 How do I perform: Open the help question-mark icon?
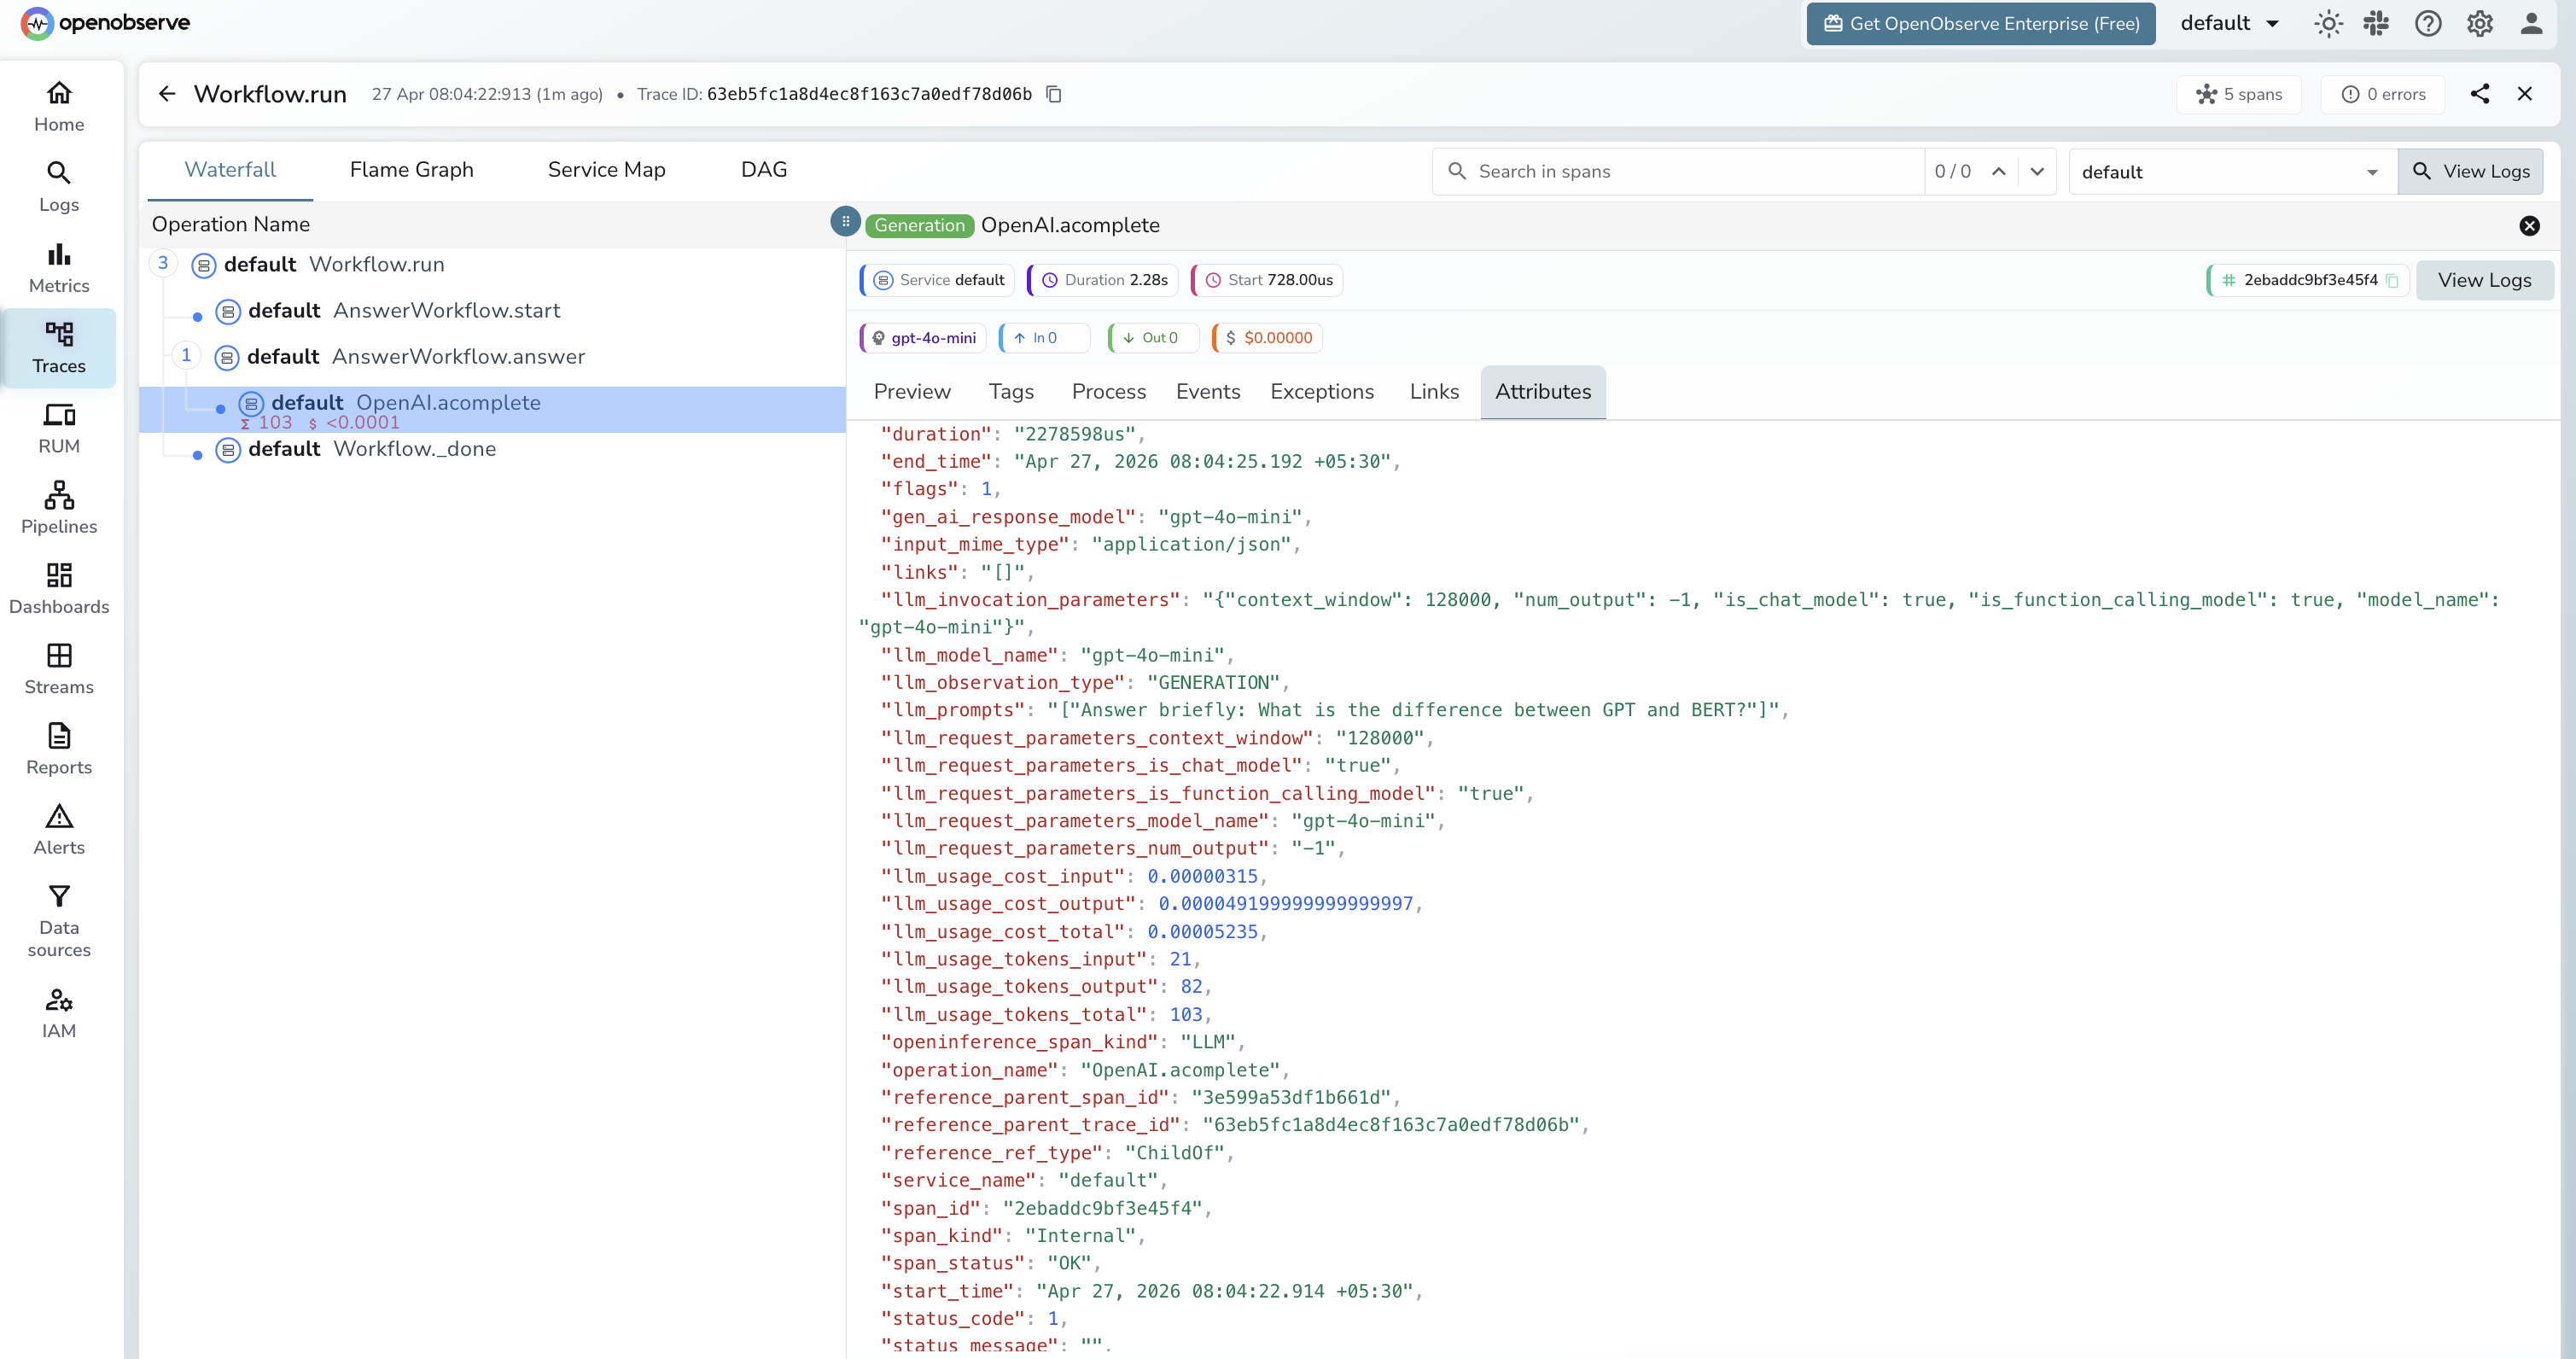click(x=2428, y=23)
